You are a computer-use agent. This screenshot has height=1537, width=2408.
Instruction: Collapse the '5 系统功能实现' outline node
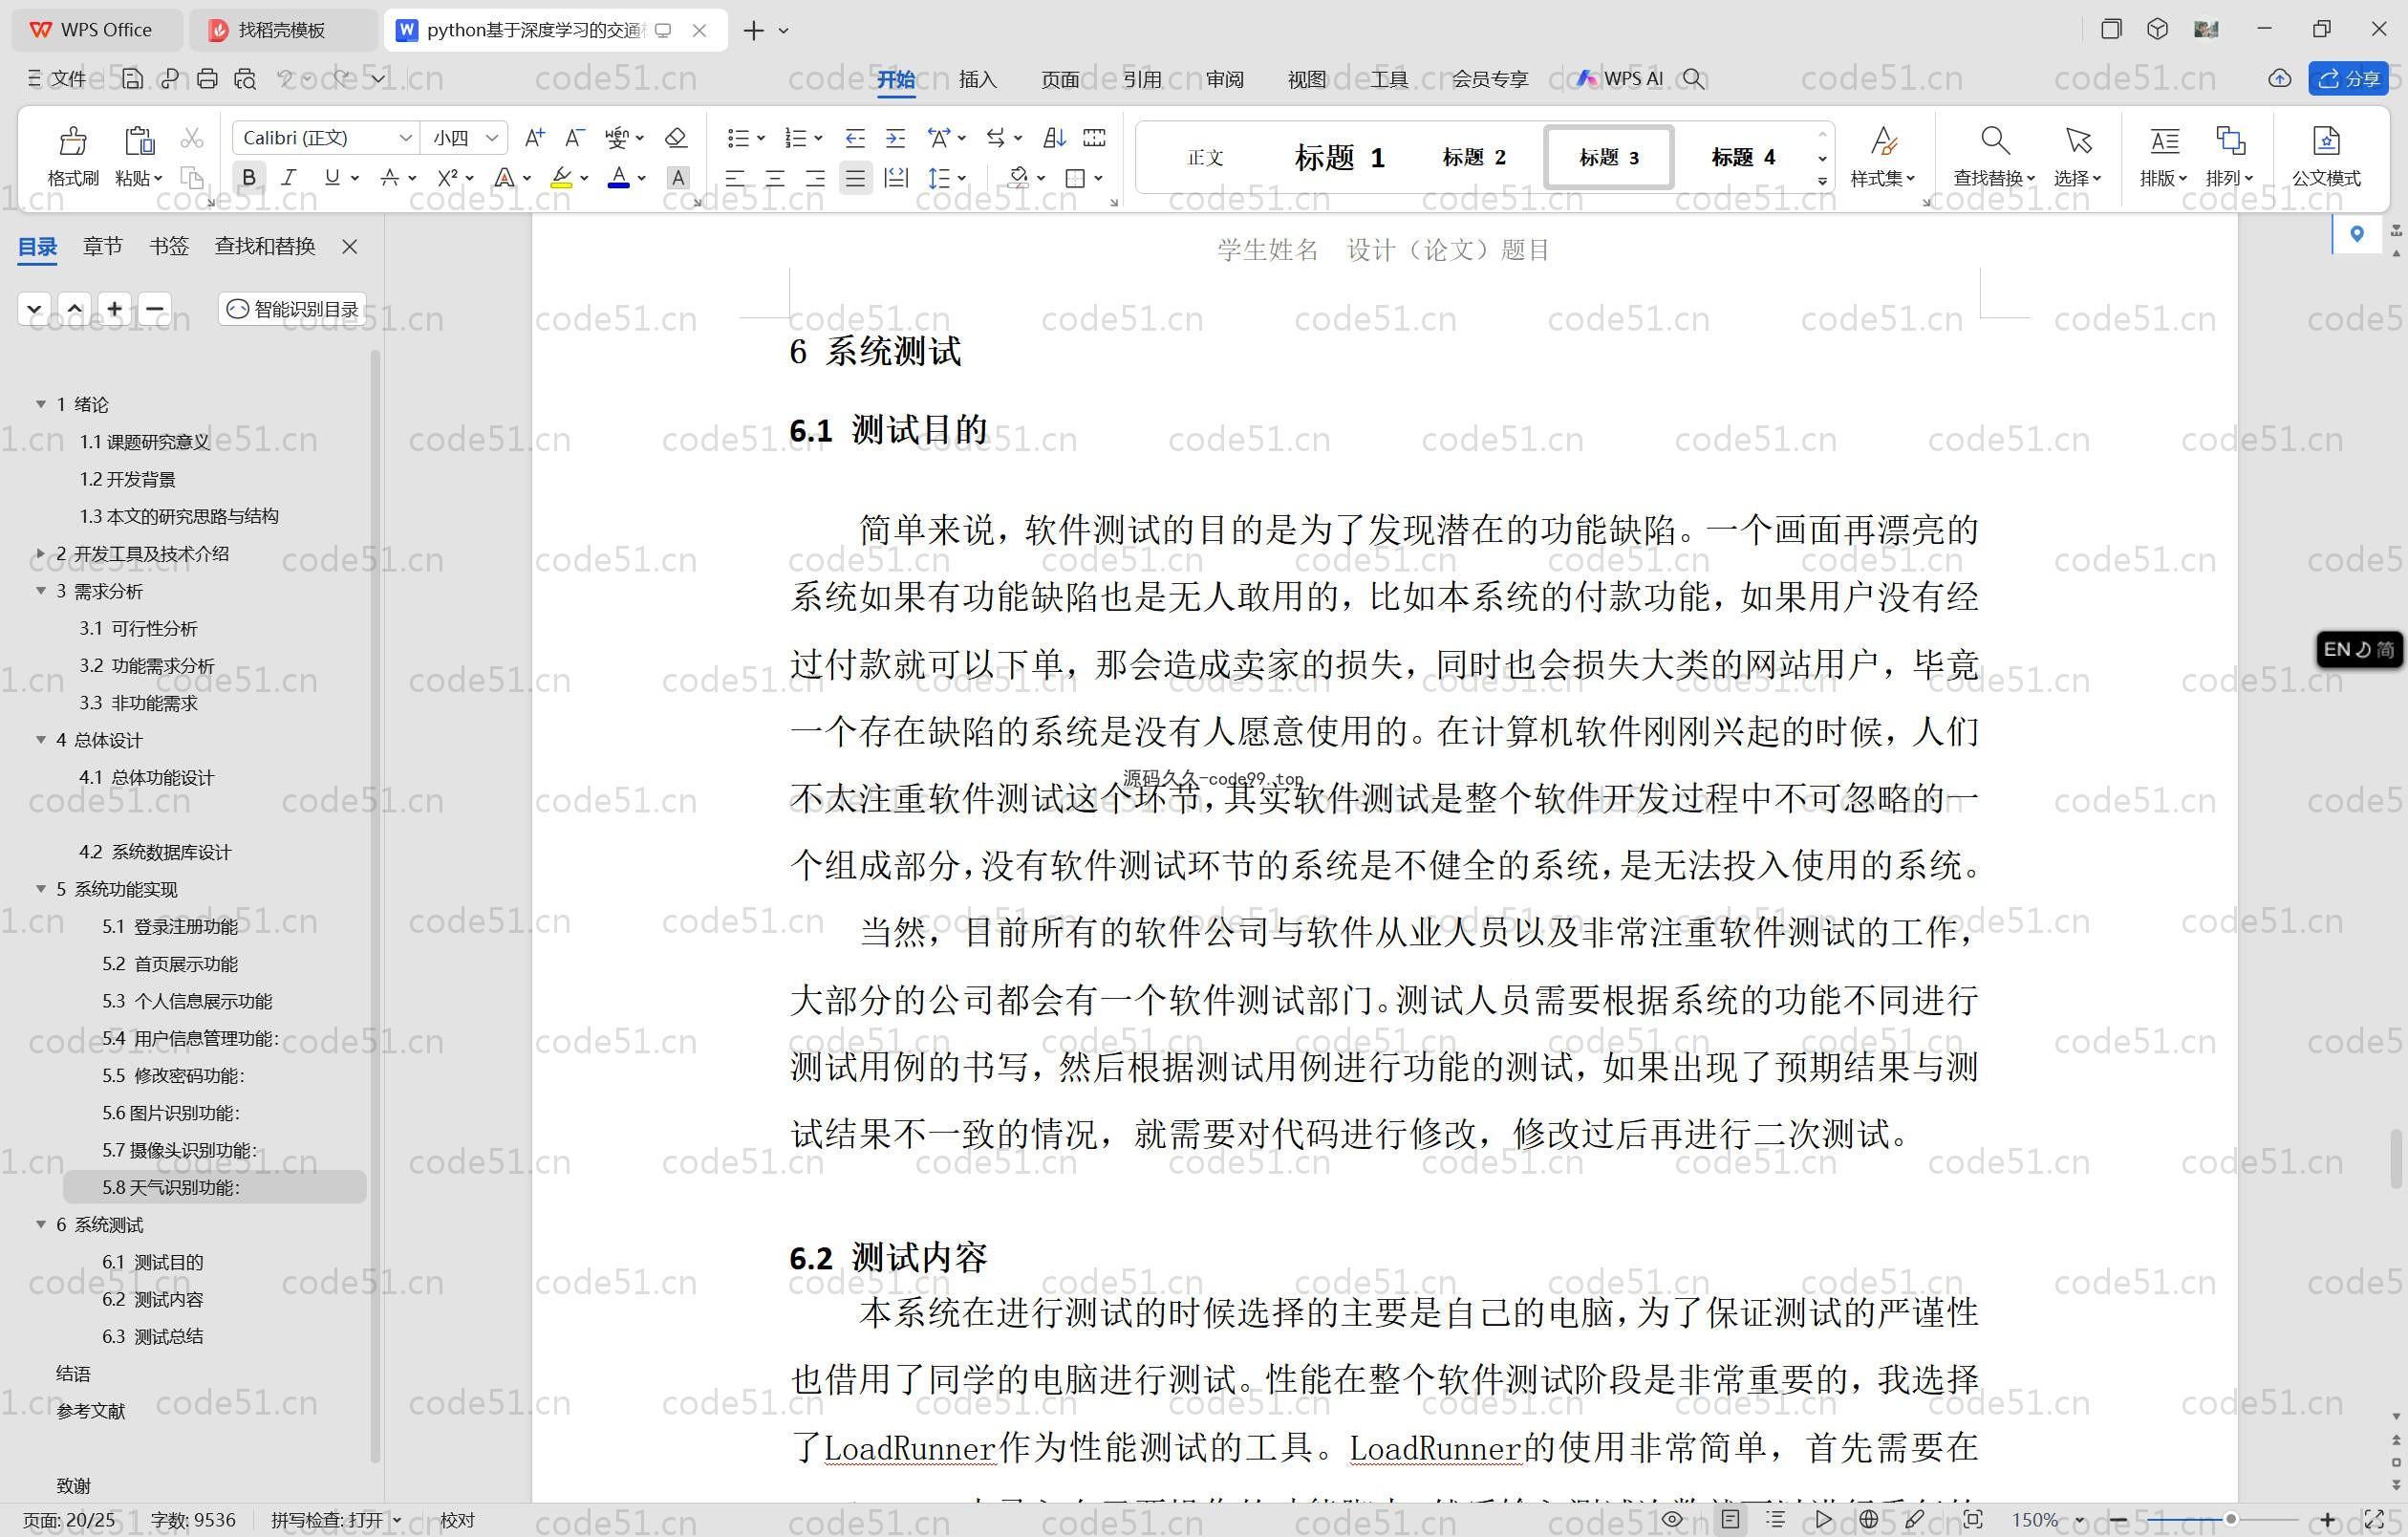[41, 888]
